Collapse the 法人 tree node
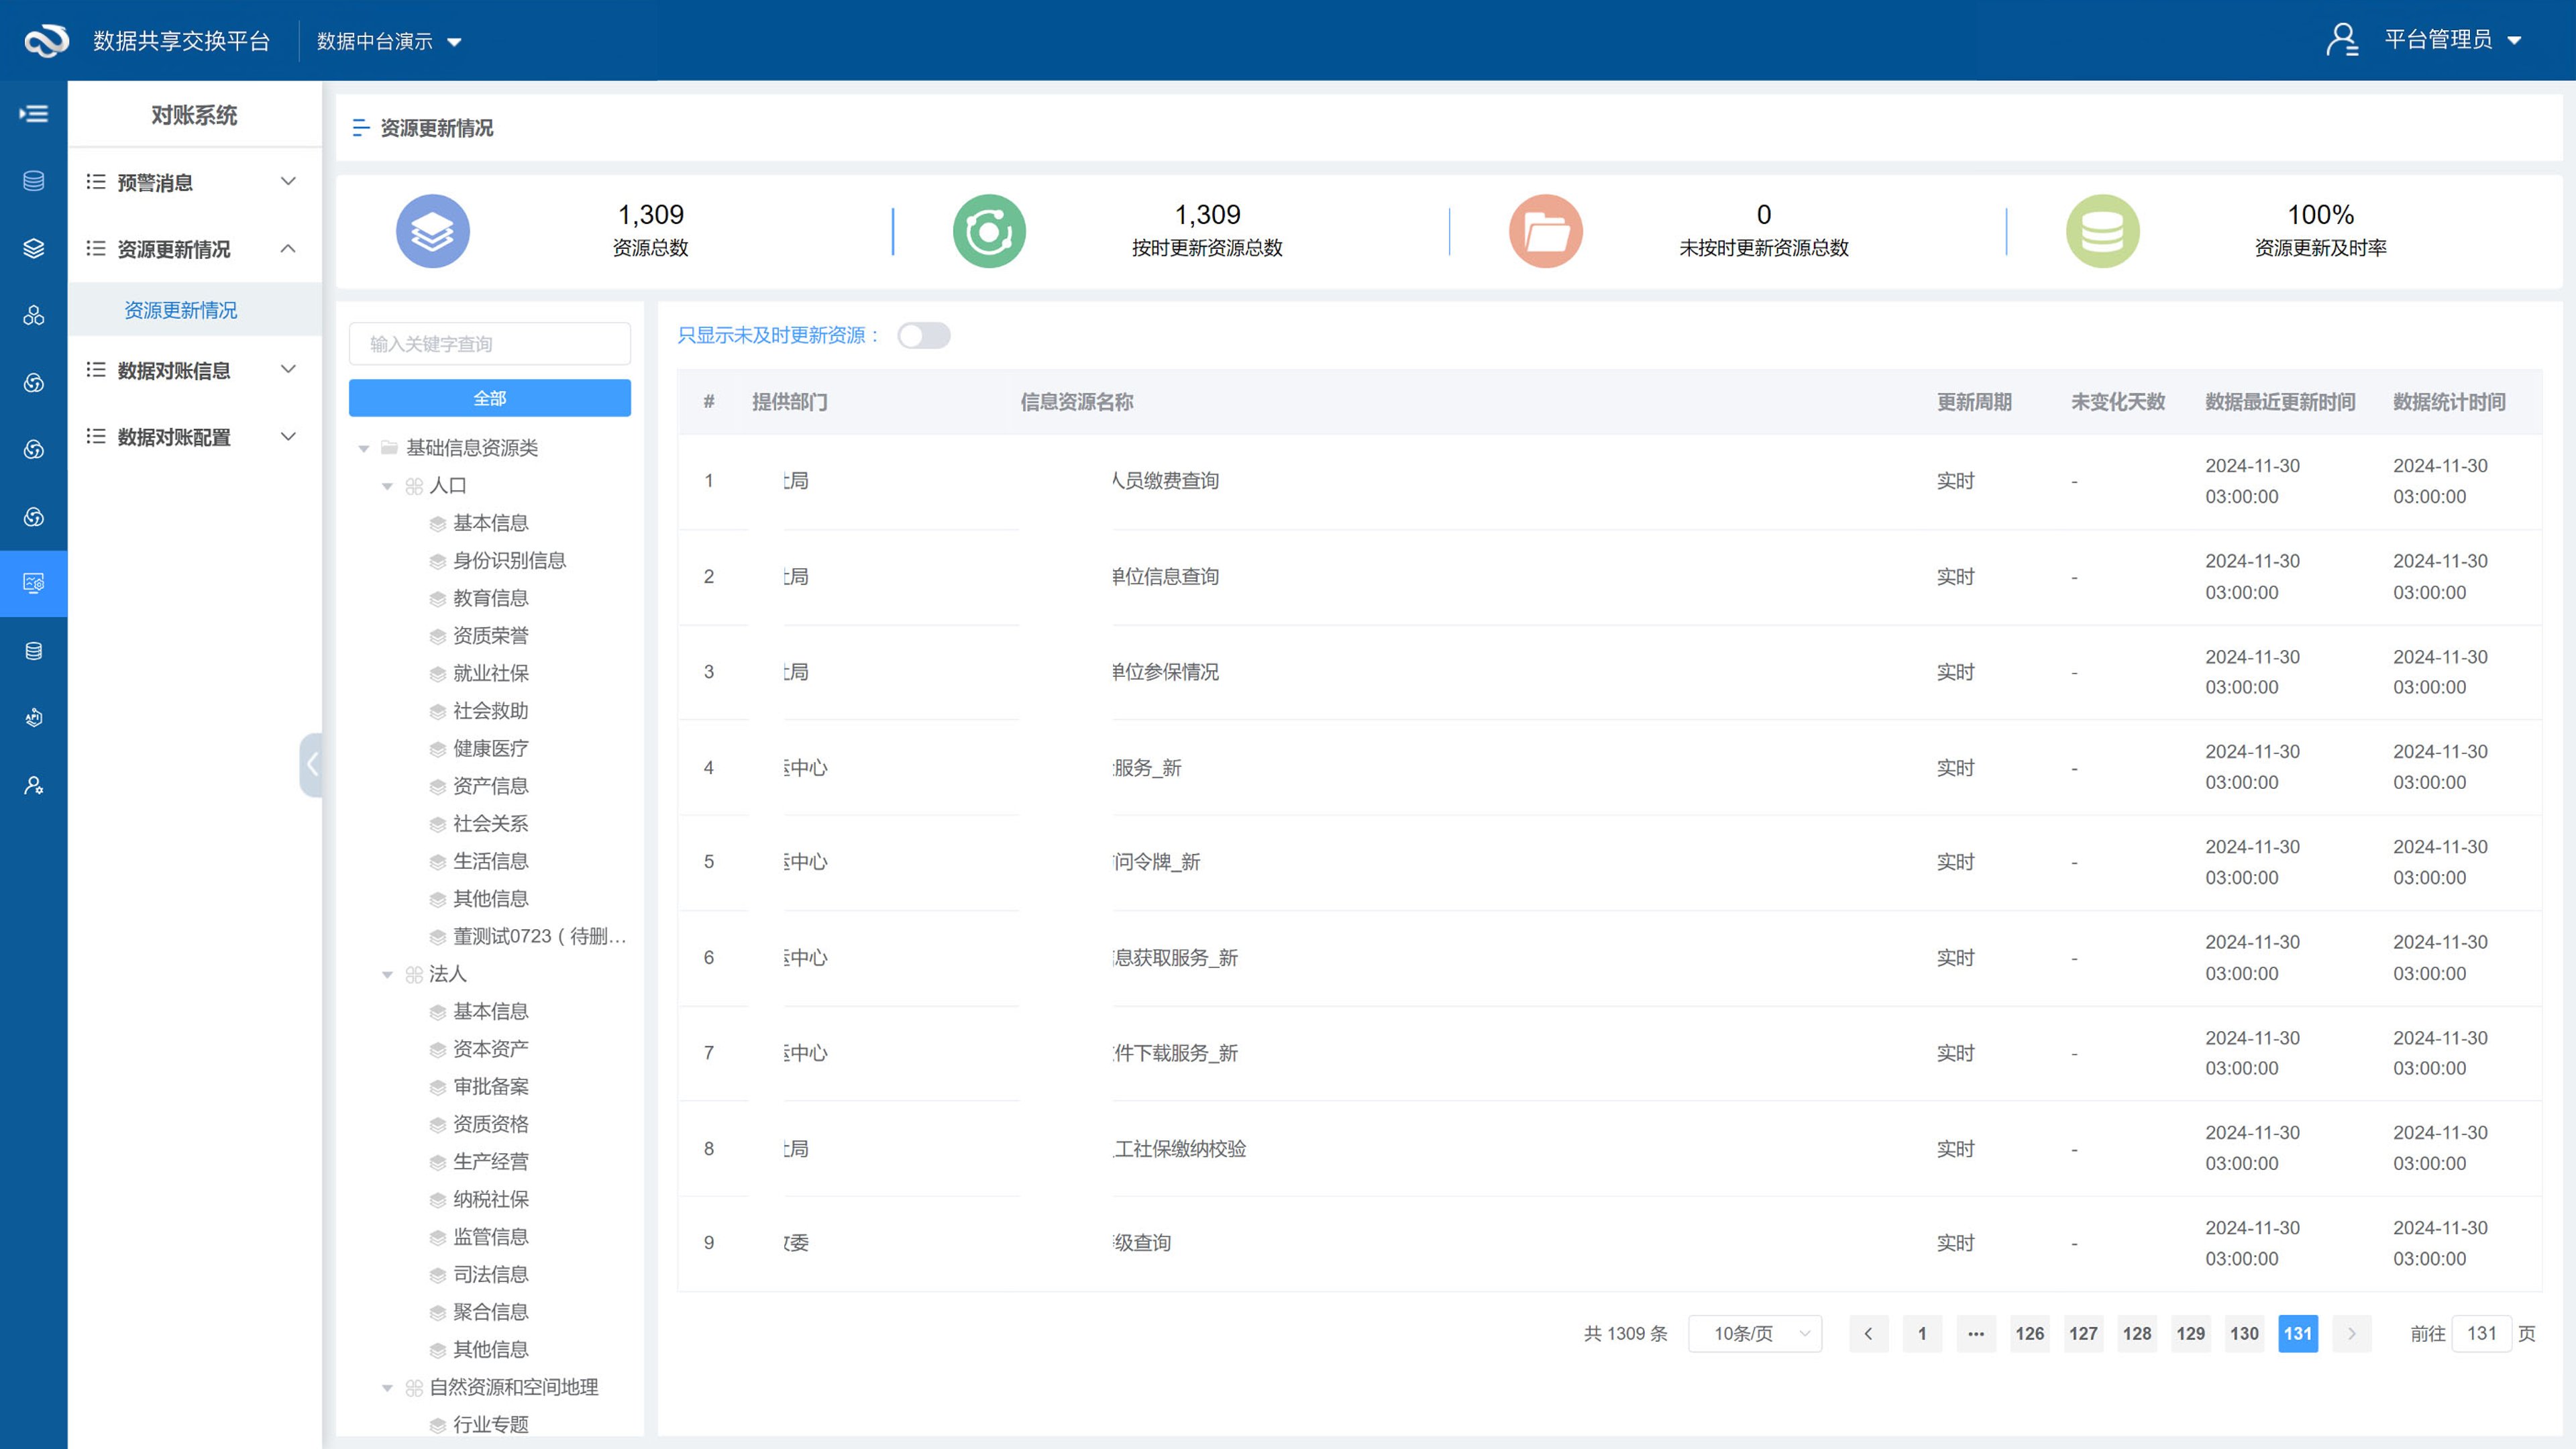 click(x=388, y=974)
